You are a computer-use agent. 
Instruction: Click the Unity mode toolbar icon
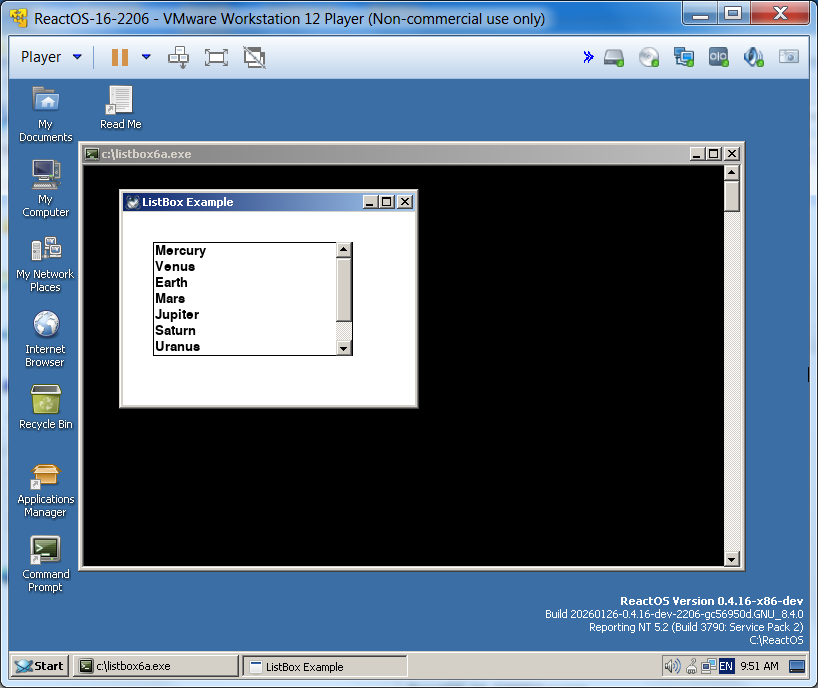coord(255,57)
